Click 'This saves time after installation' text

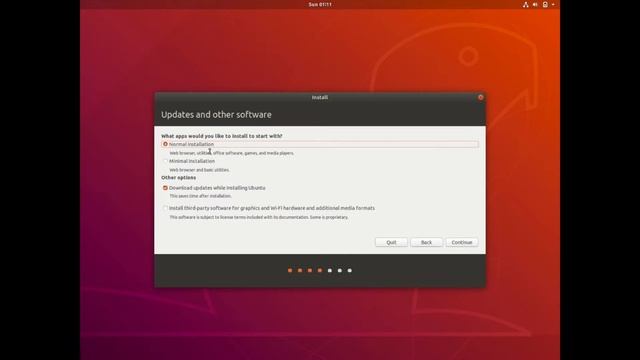click(200, 196)
